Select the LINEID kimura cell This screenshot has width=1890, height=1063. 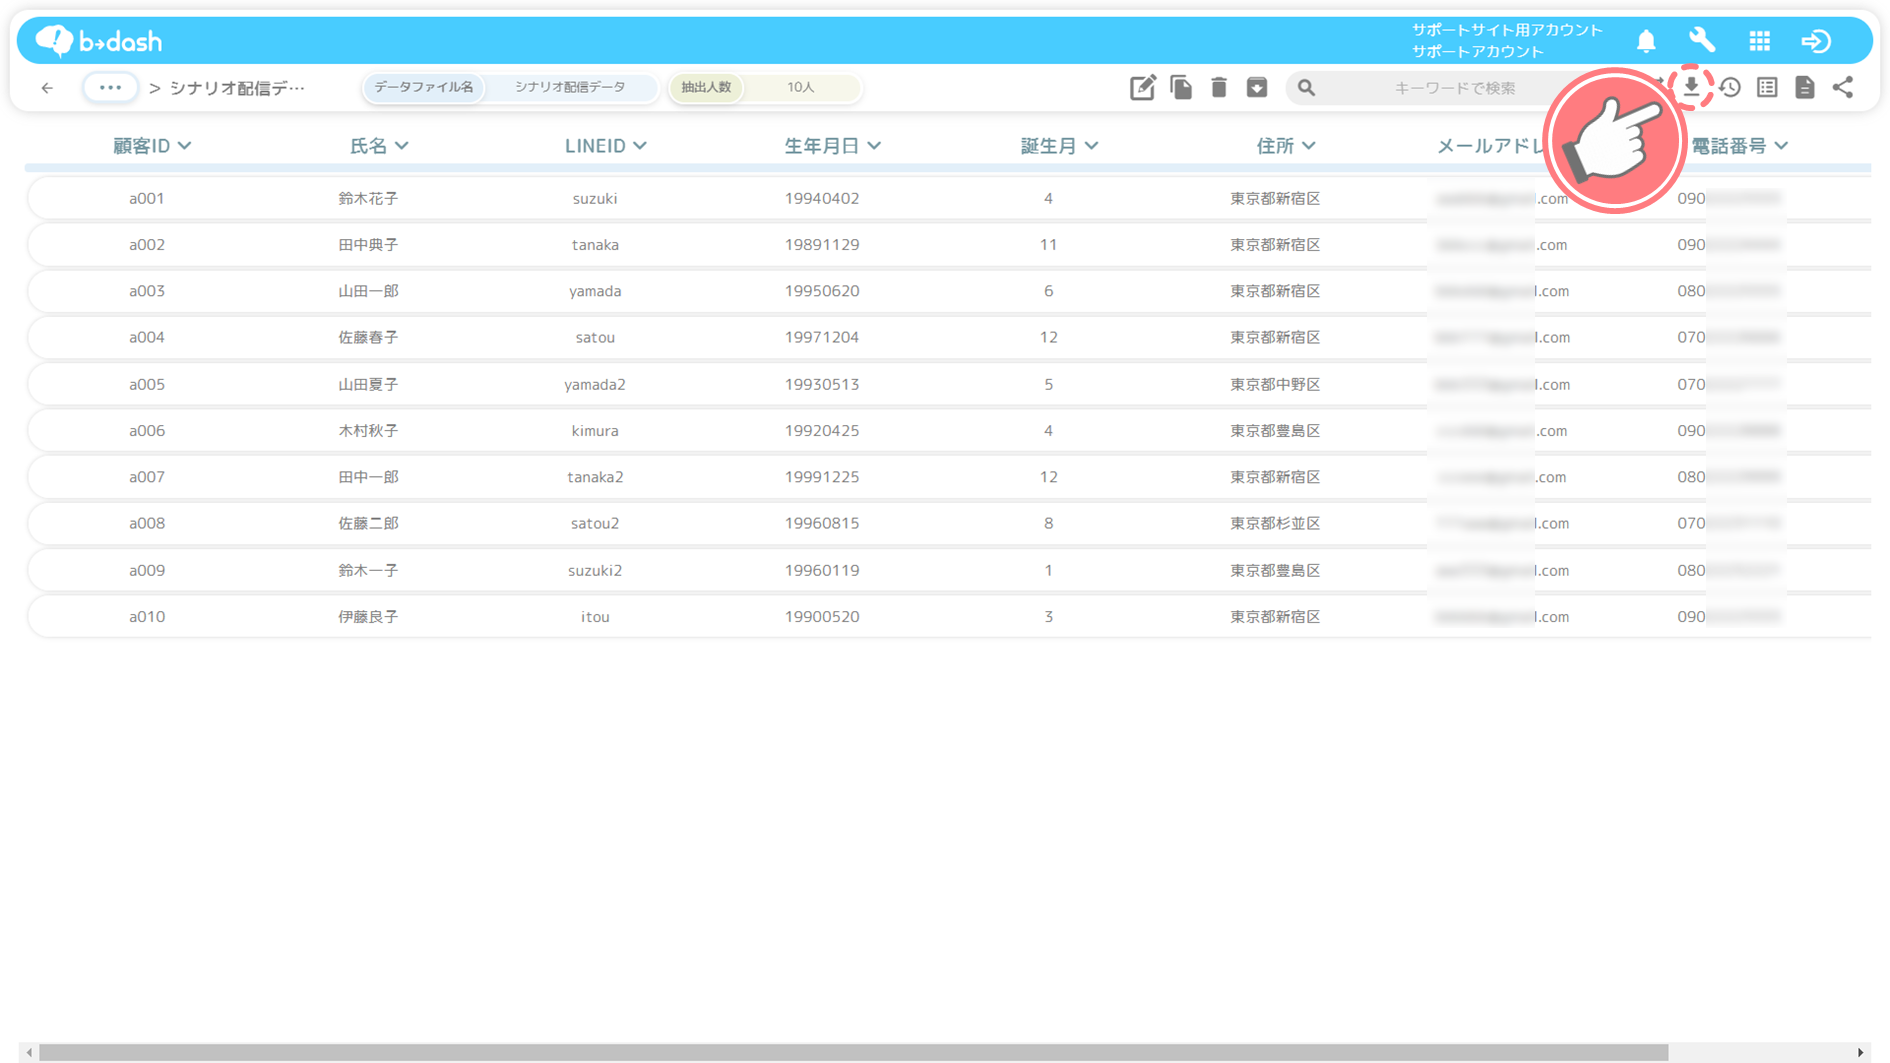click(x=595, y=431)
